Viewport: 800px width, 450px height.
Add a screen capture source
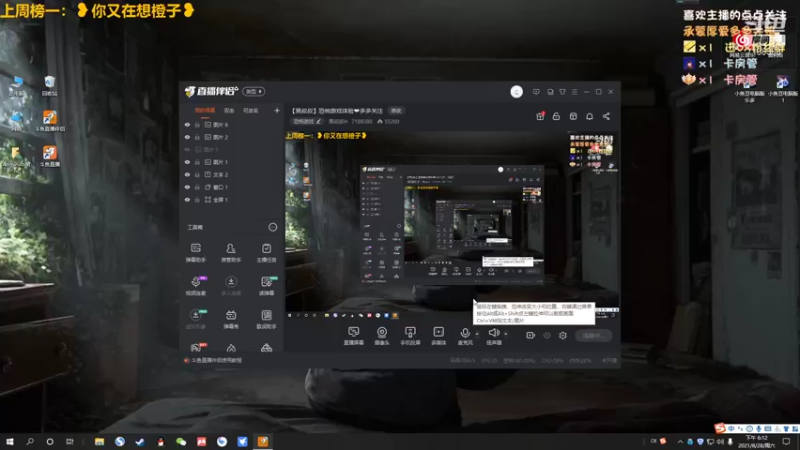tap(354, 336)
